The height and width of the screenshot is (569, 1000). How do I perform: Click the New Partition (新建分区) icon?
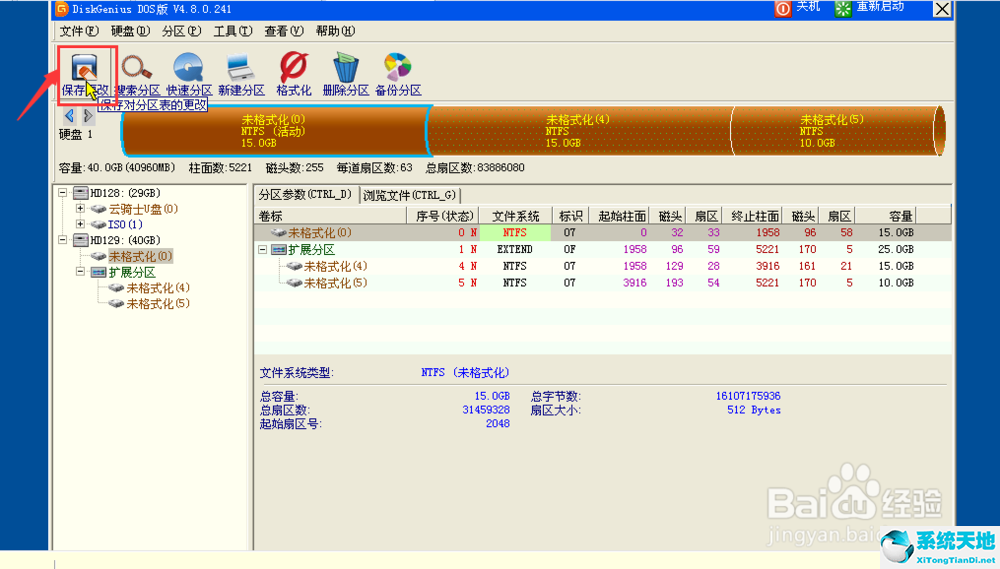click(241, 68)
